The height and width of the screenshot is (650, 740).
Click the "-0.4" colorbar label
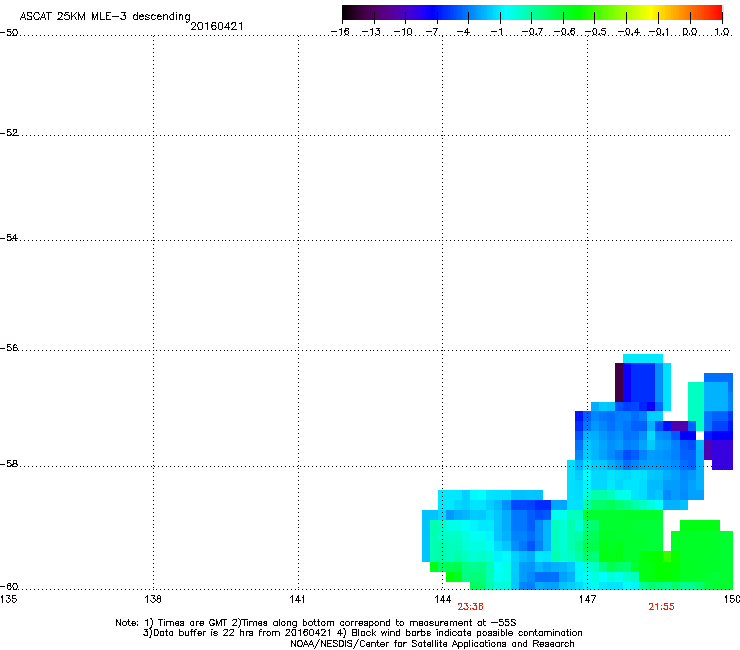pyautogui.click(x=629, y=32)
